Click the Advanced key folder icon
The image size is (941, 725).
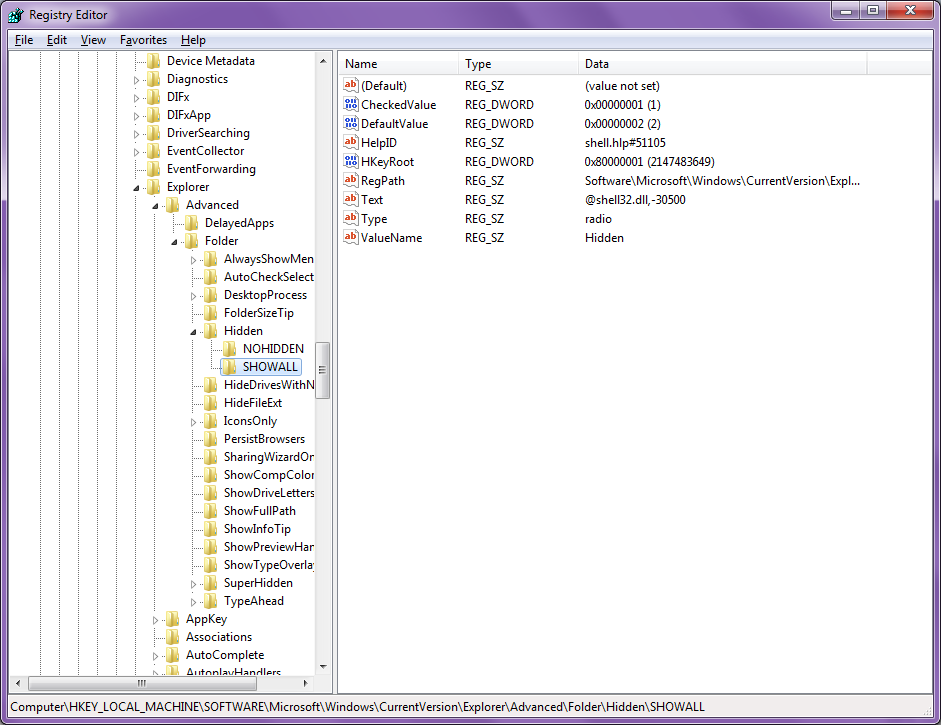pos(172,205)
